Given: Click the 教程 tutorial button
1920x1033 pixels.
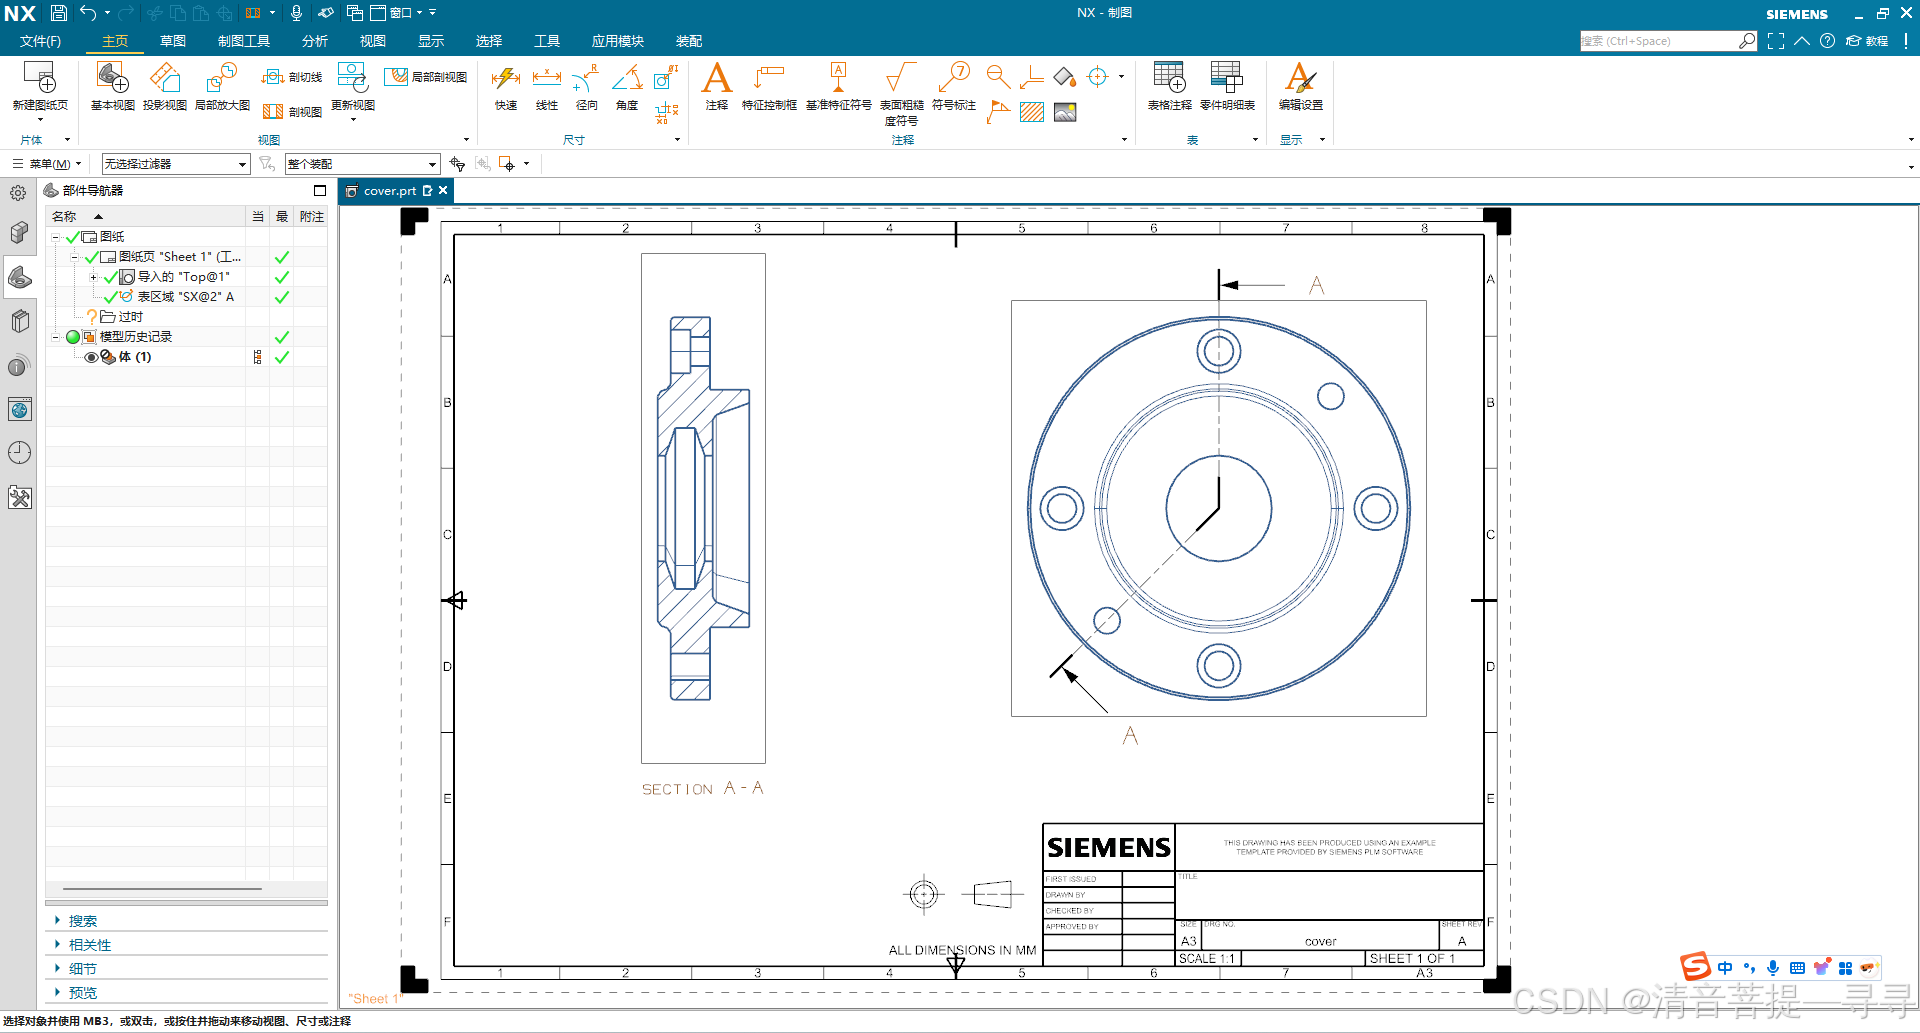Looking at the screenshot, I should coord(1867,41).
